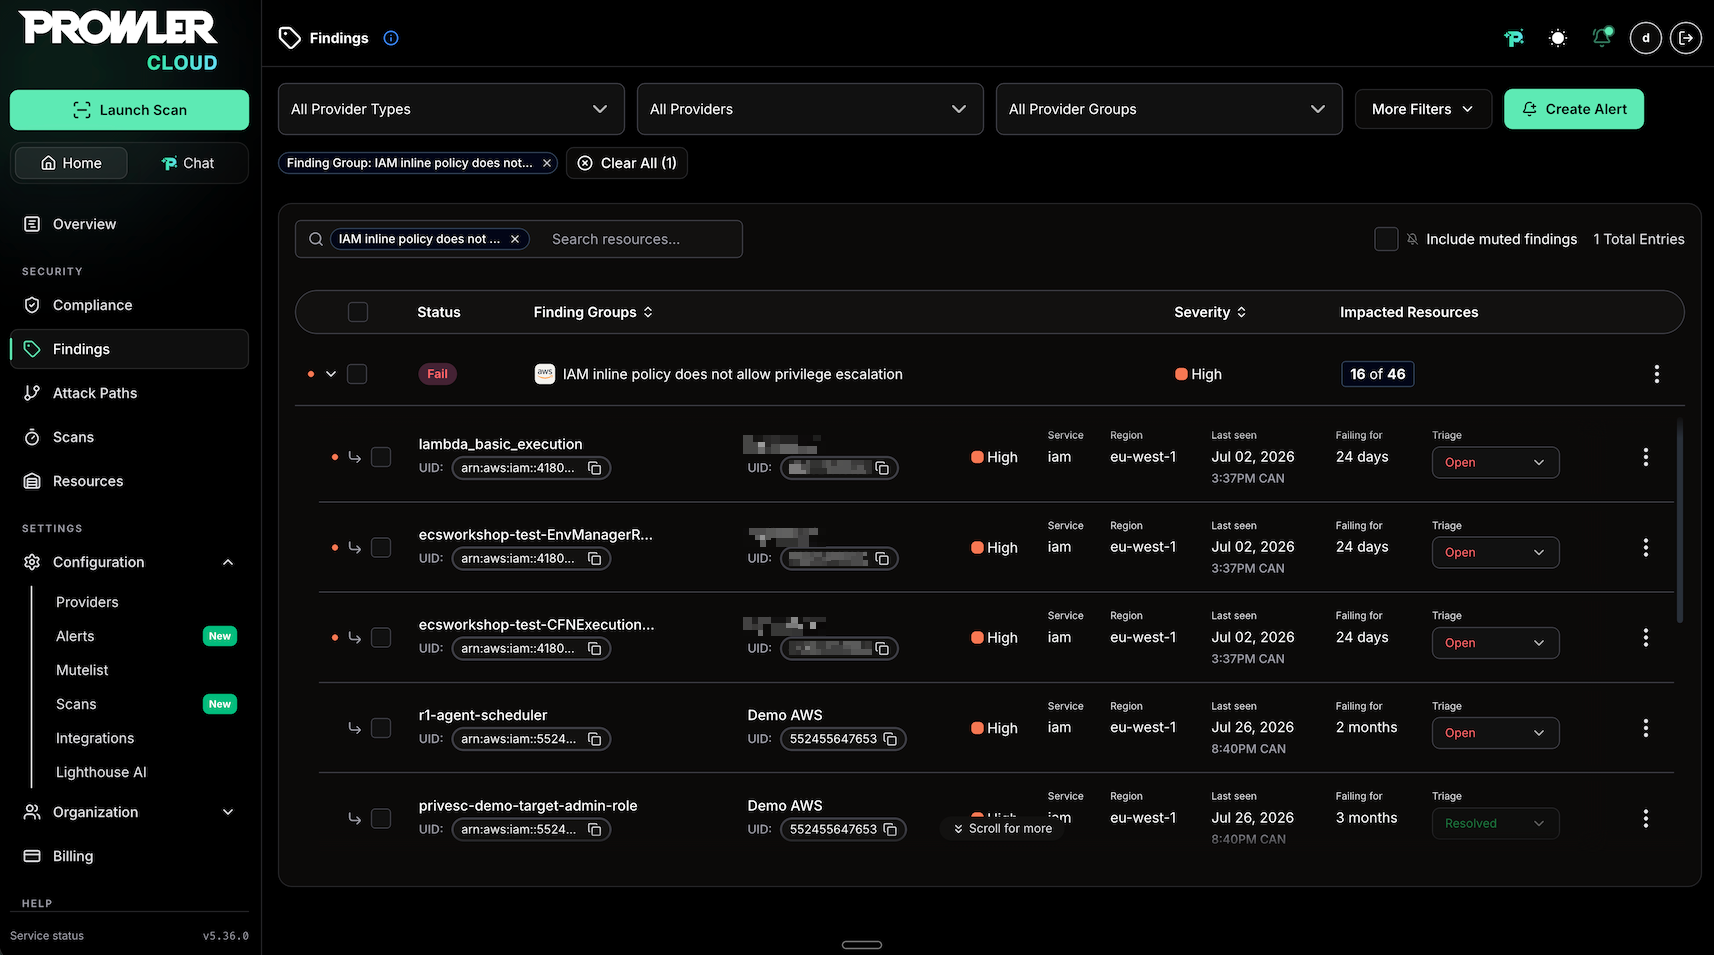Copy the lambda_basic_execution resource UID
The width and height of the screenshot is (1714, 955).
[595, 468]
